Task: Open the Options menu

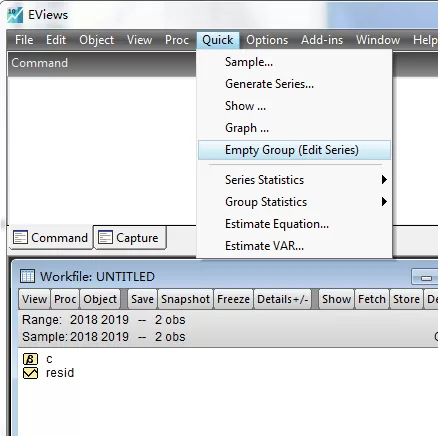Action: click(x=267, y=40)
